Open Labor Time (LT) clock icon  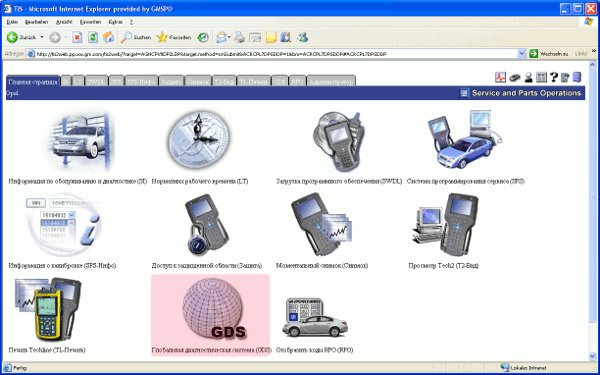[199, 140]
